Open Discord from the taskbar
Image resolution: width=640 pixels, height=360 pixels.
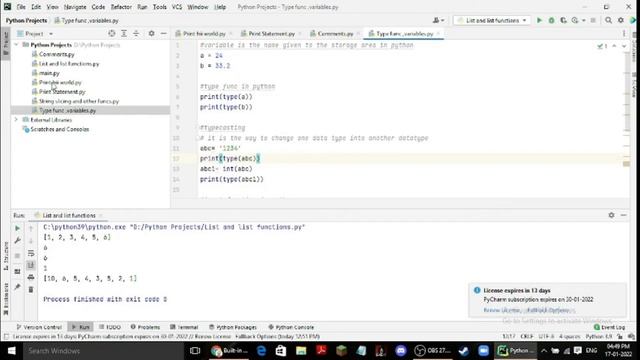[401, 351]
